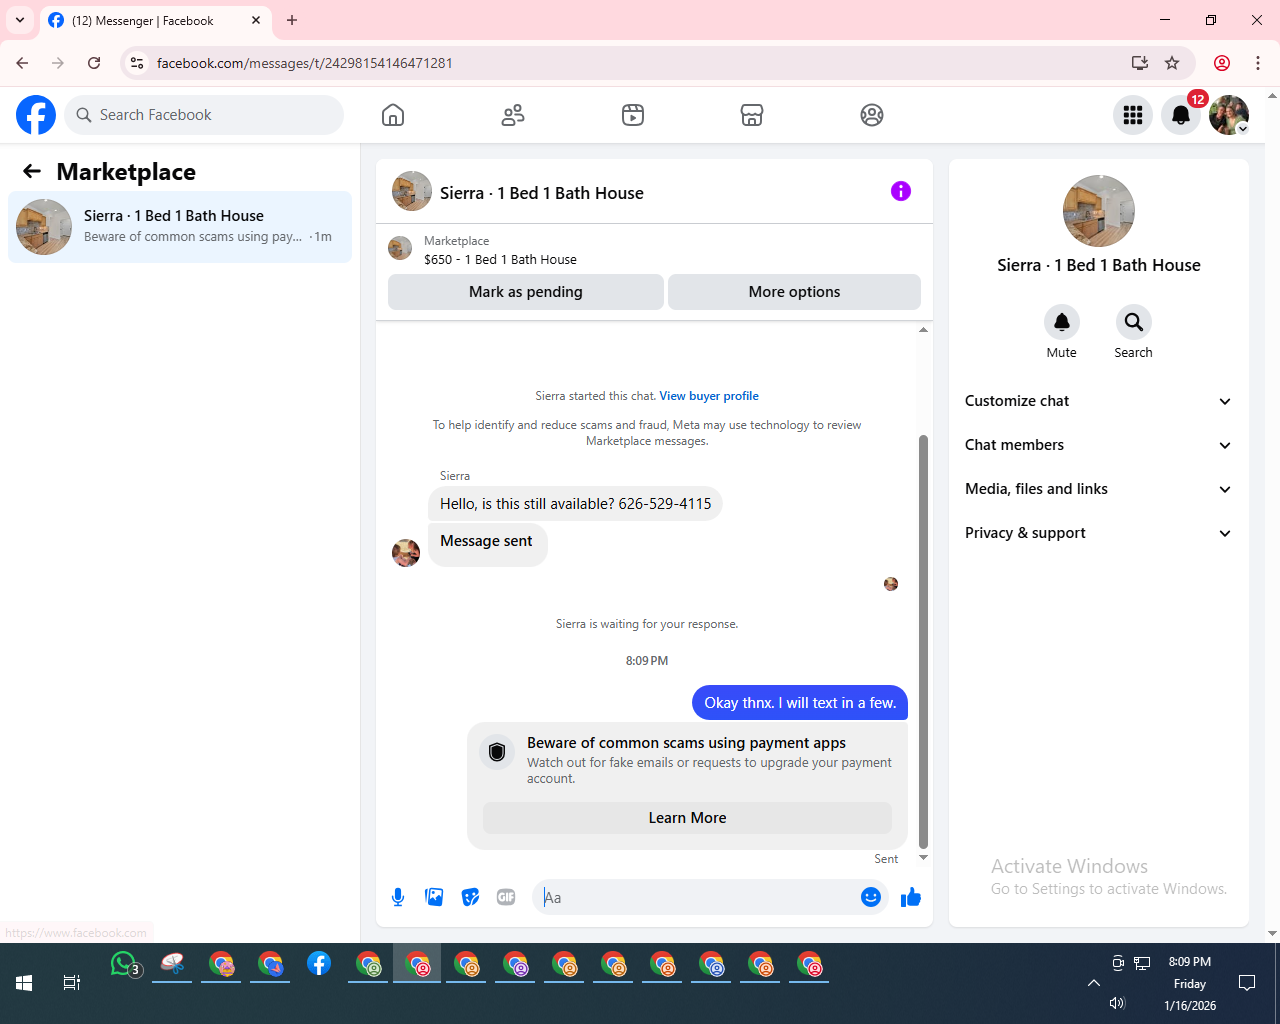Open the Video (Watch) icon
Image resolution: width=1280 pixels, height=1024 pixels.
pos(633,115)
